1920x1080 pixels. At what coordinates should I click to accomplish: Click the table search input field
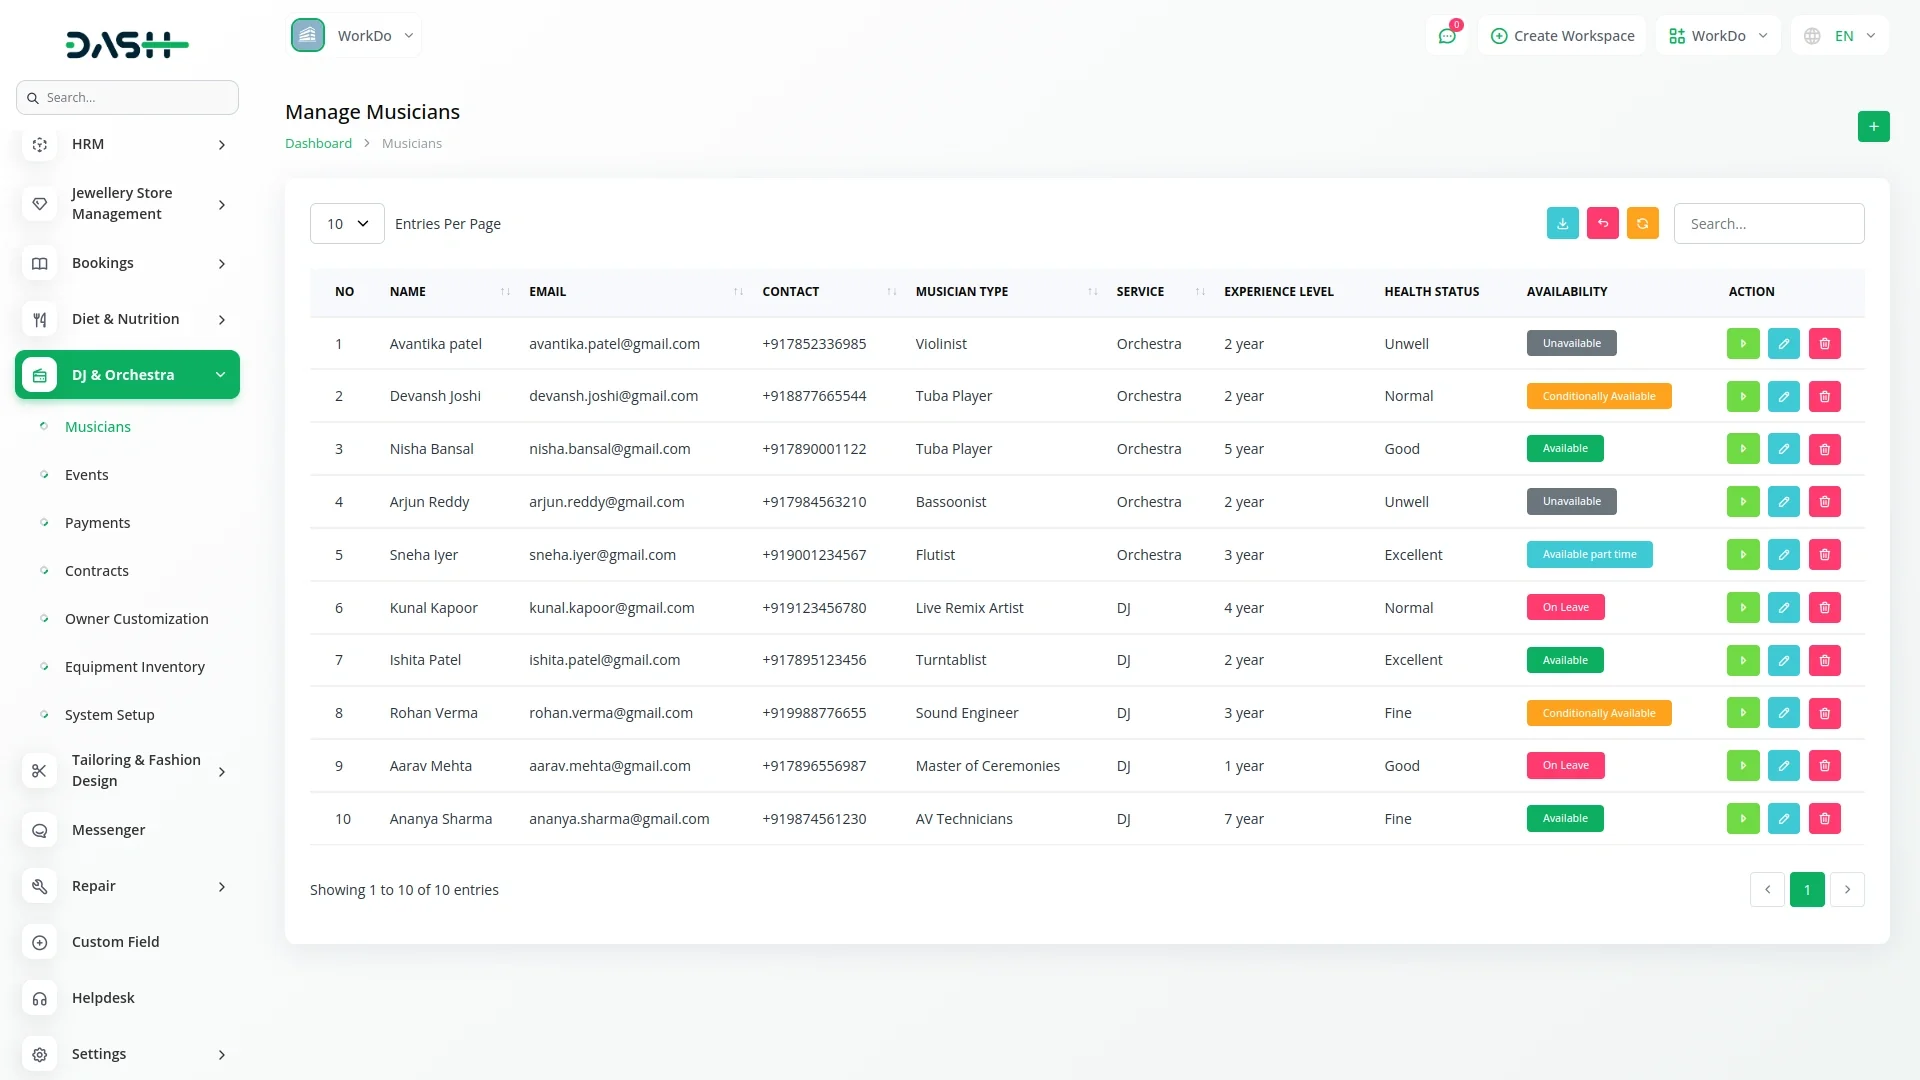pyautogui.click(x=1768, y=224)
